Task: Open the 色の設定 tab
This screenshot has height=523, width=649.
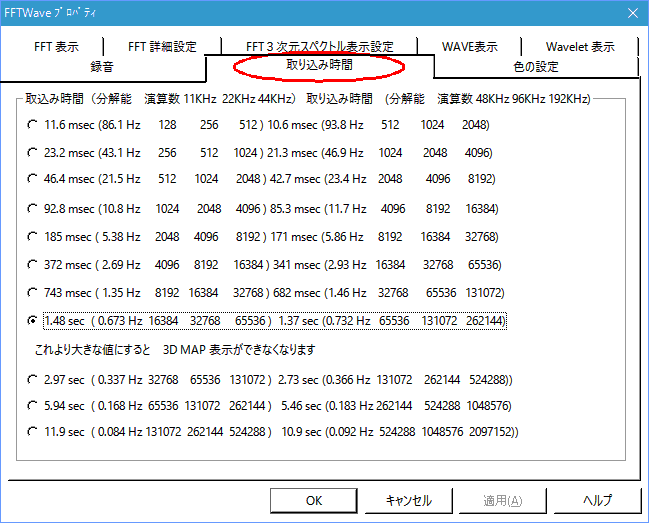Action: [536, 67]
